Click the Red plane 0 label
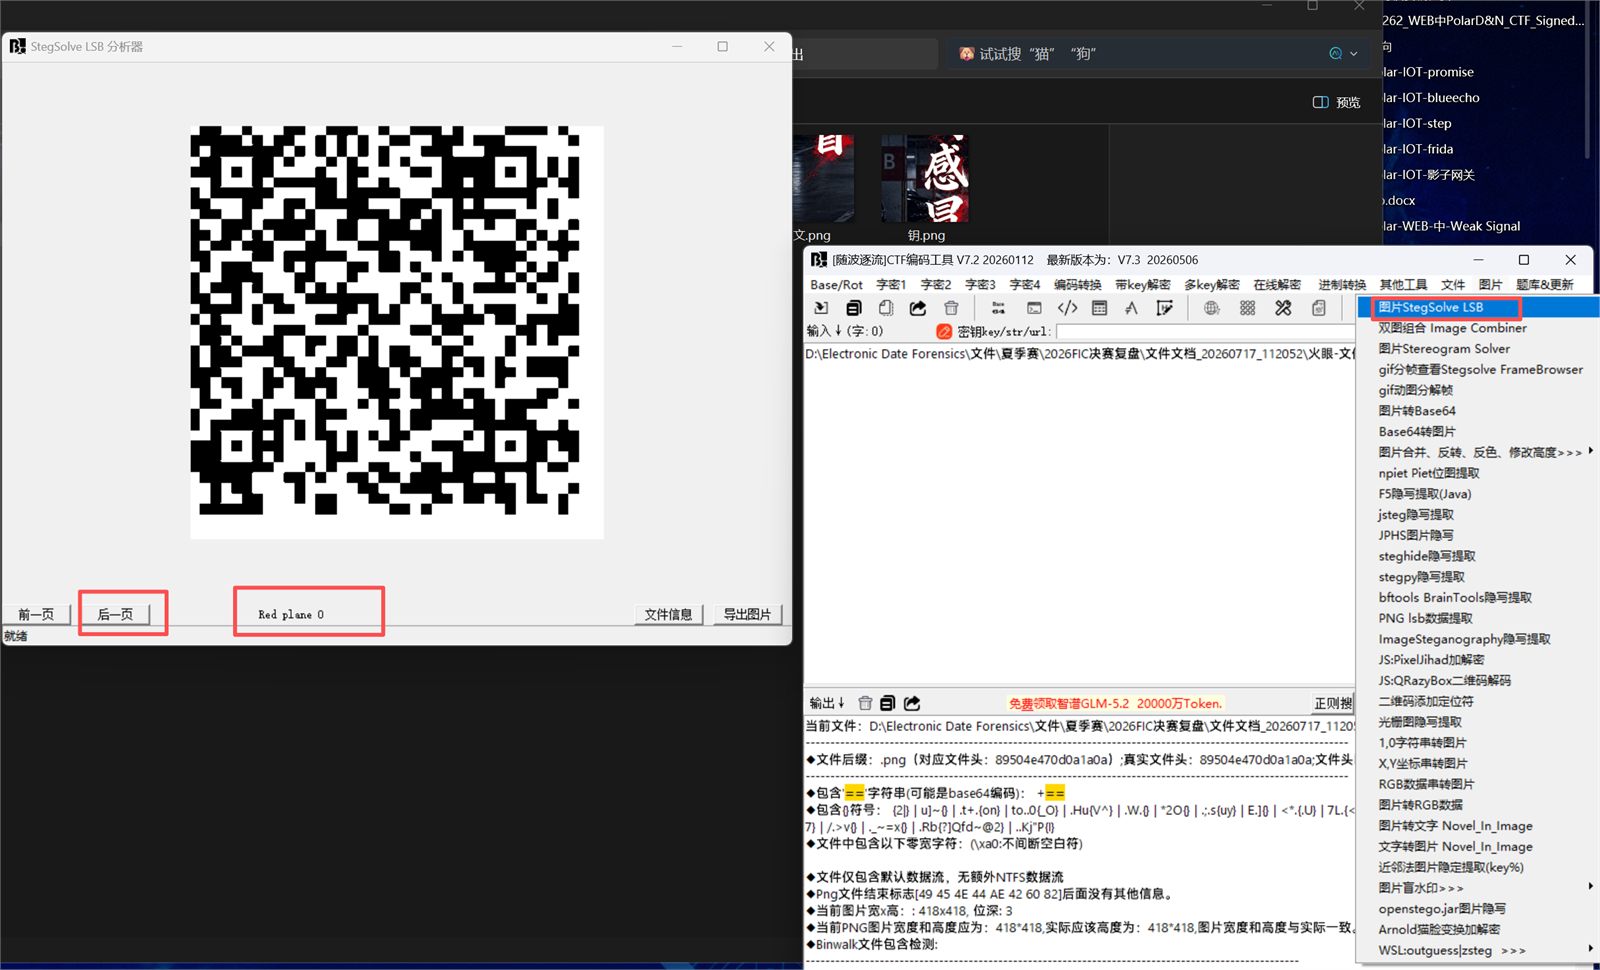Screen dimensions: 1600x970 tap(291, 614)
